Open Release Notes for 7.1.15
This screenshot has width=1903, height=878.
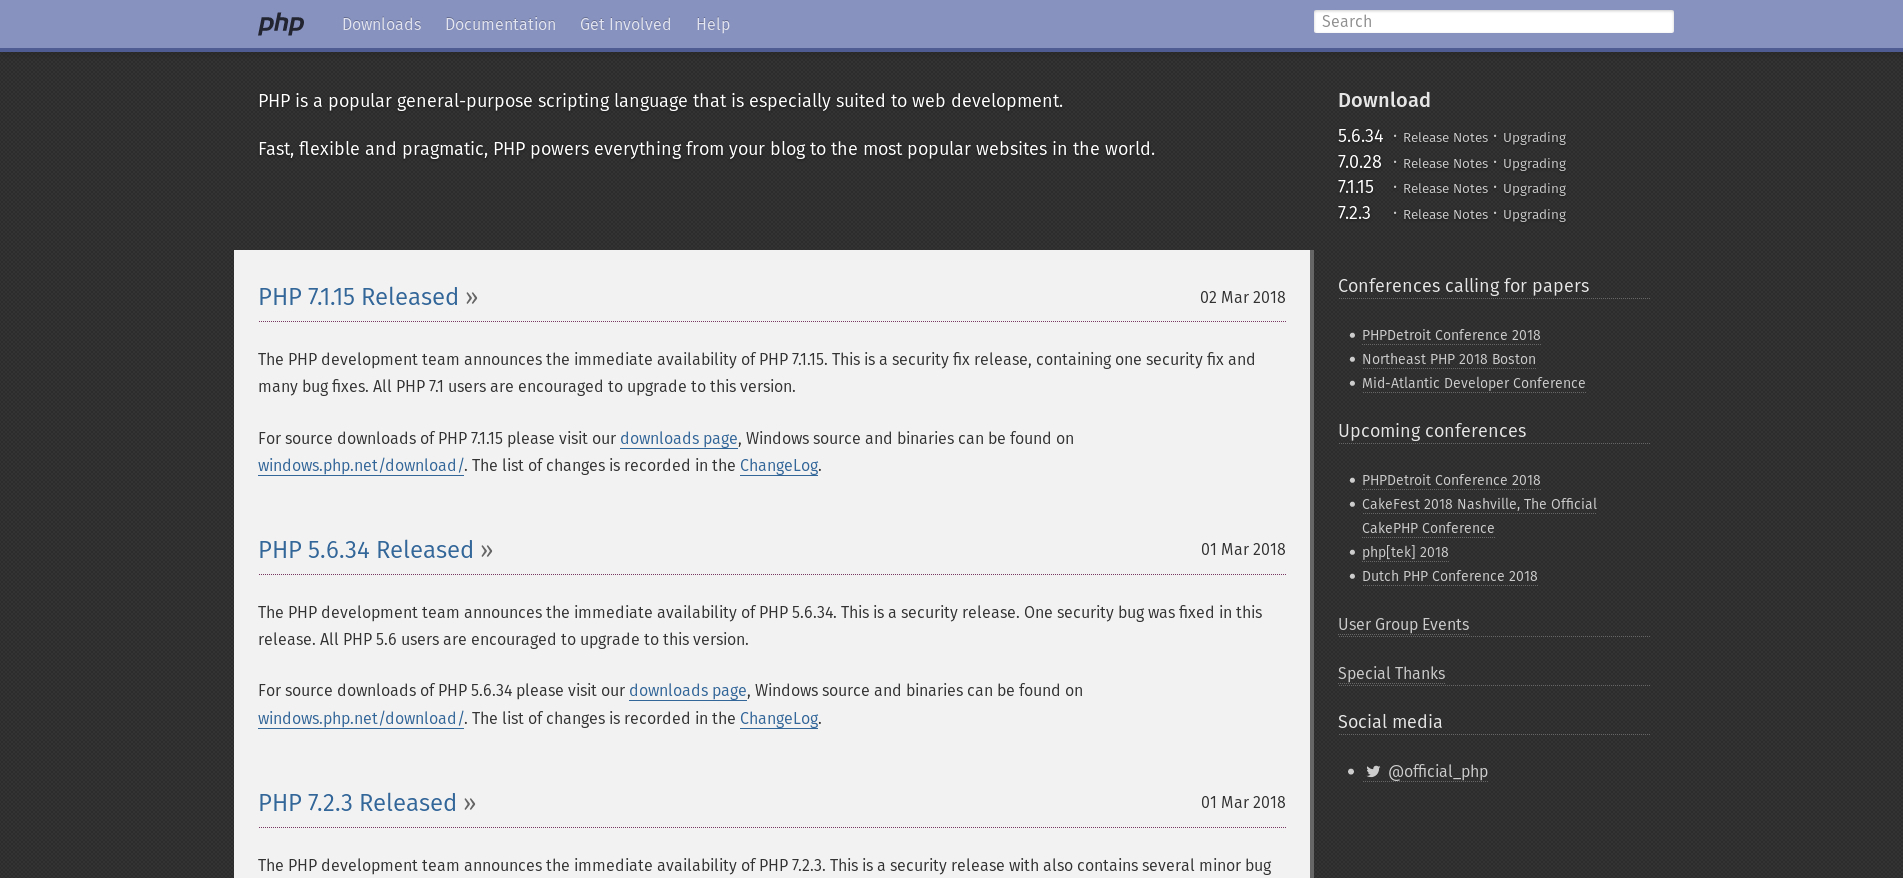point(1445,189)
